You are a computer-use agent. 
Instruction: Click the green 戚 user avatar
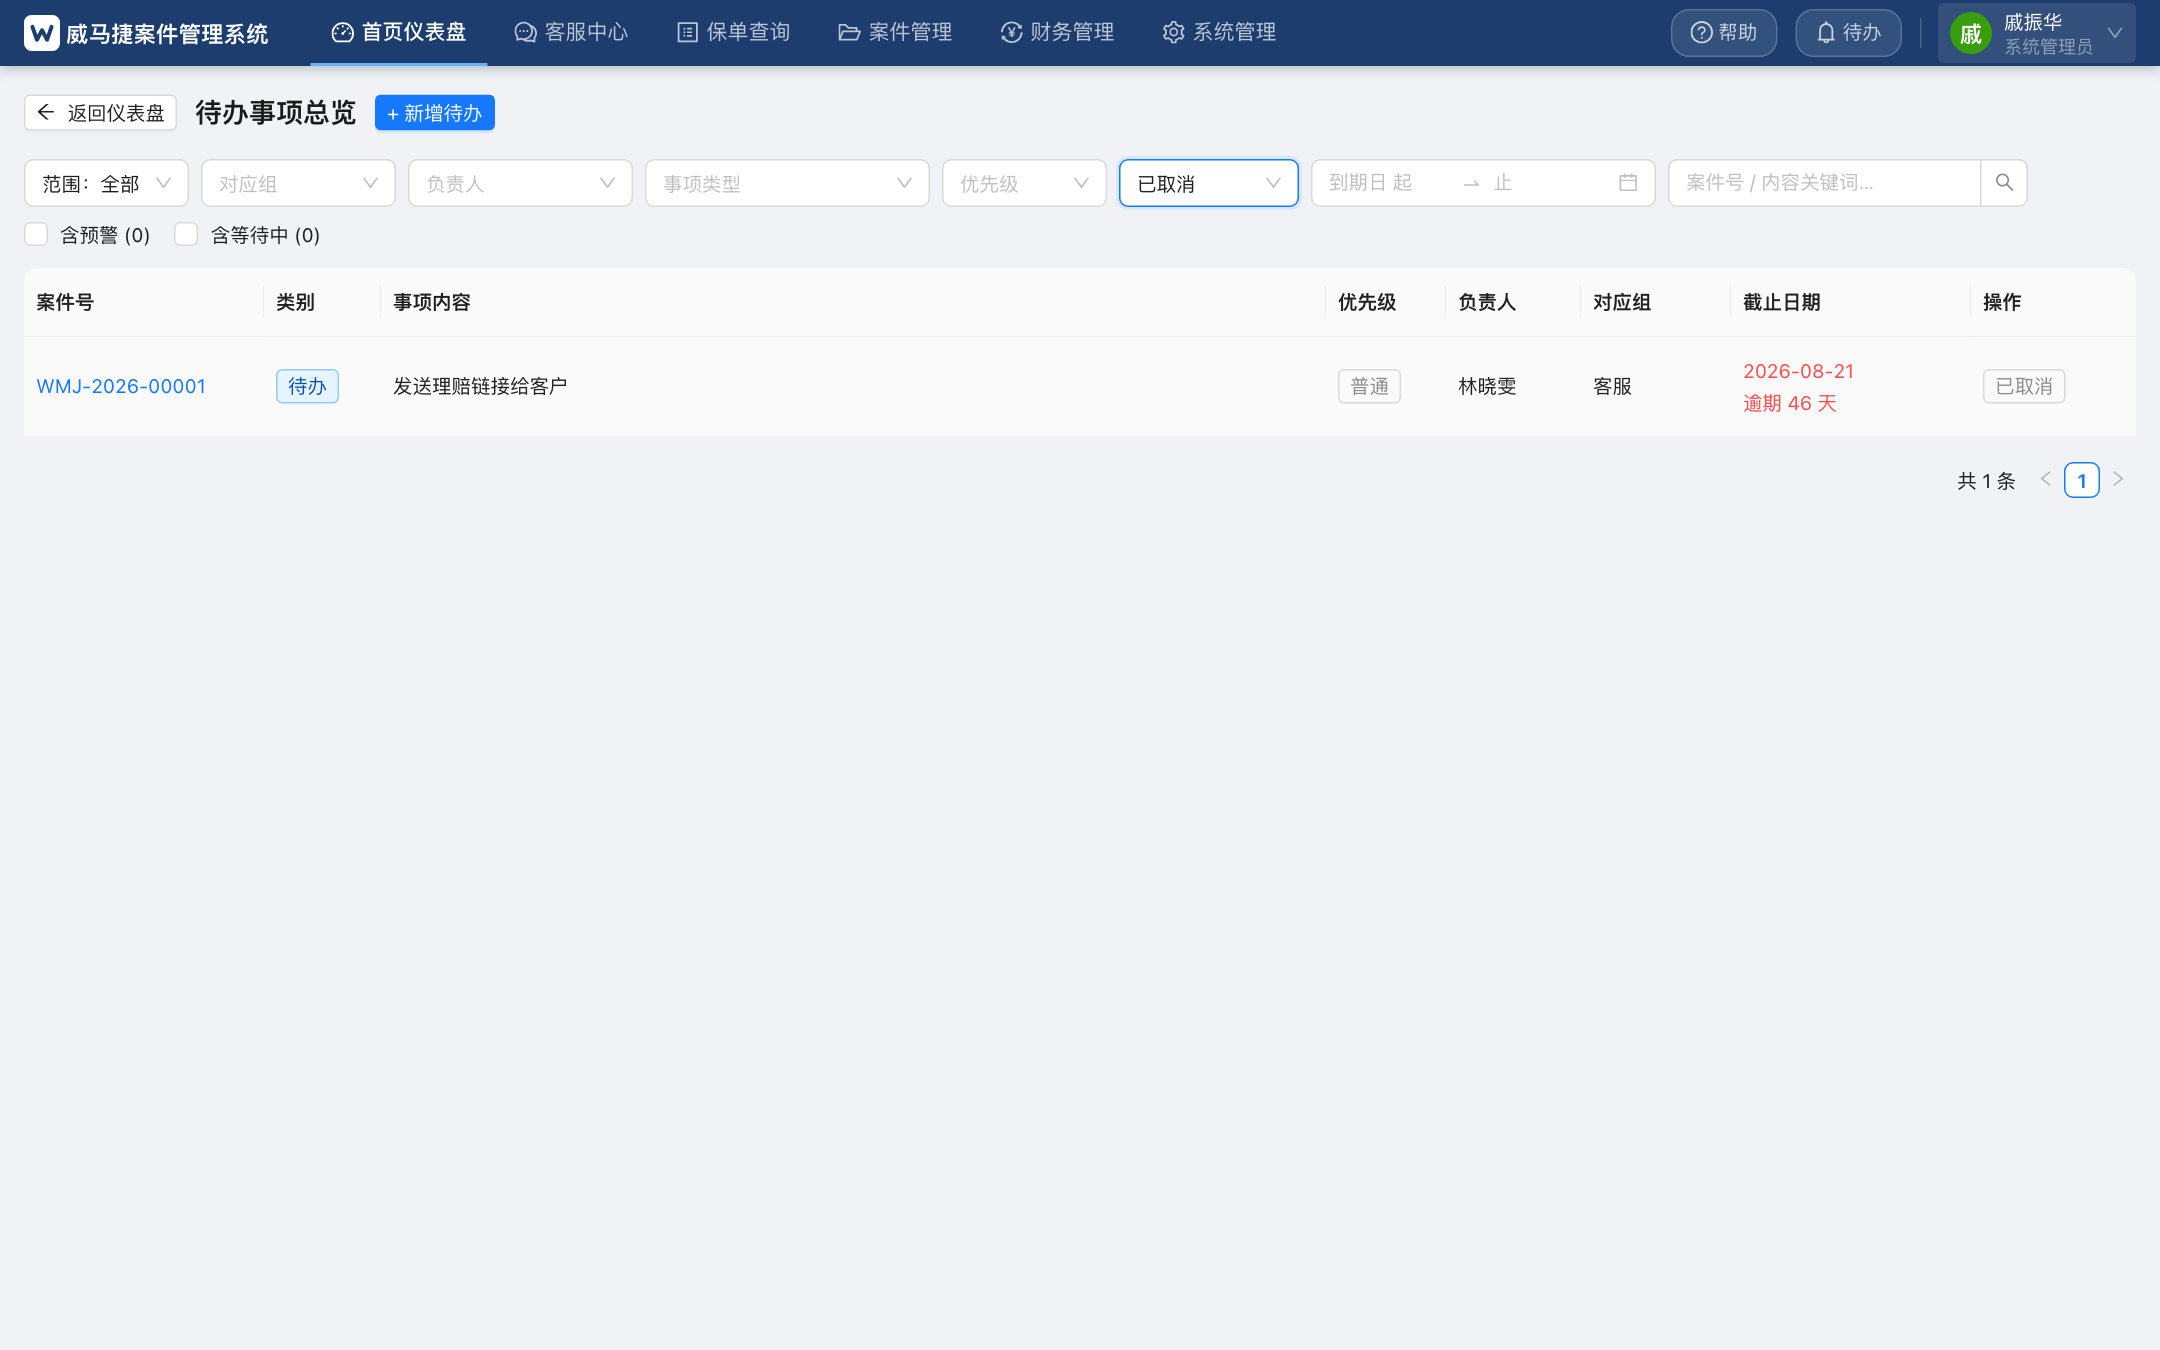(x=1970, y=34)
